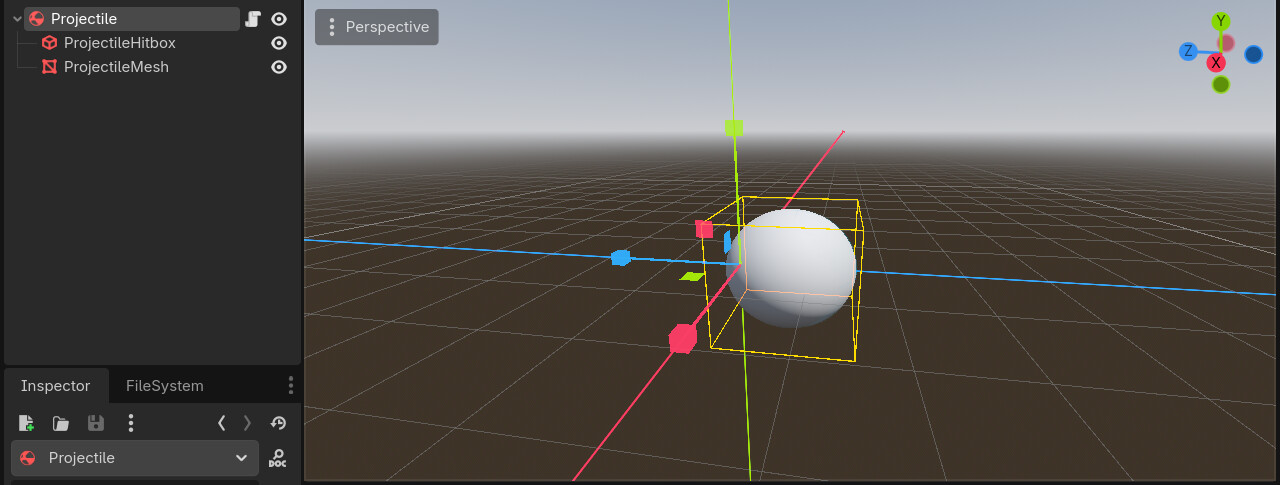The image size is (1280, 485).
Task: Open documentation with the DOC icon
Action: click(x=278, y=458)
